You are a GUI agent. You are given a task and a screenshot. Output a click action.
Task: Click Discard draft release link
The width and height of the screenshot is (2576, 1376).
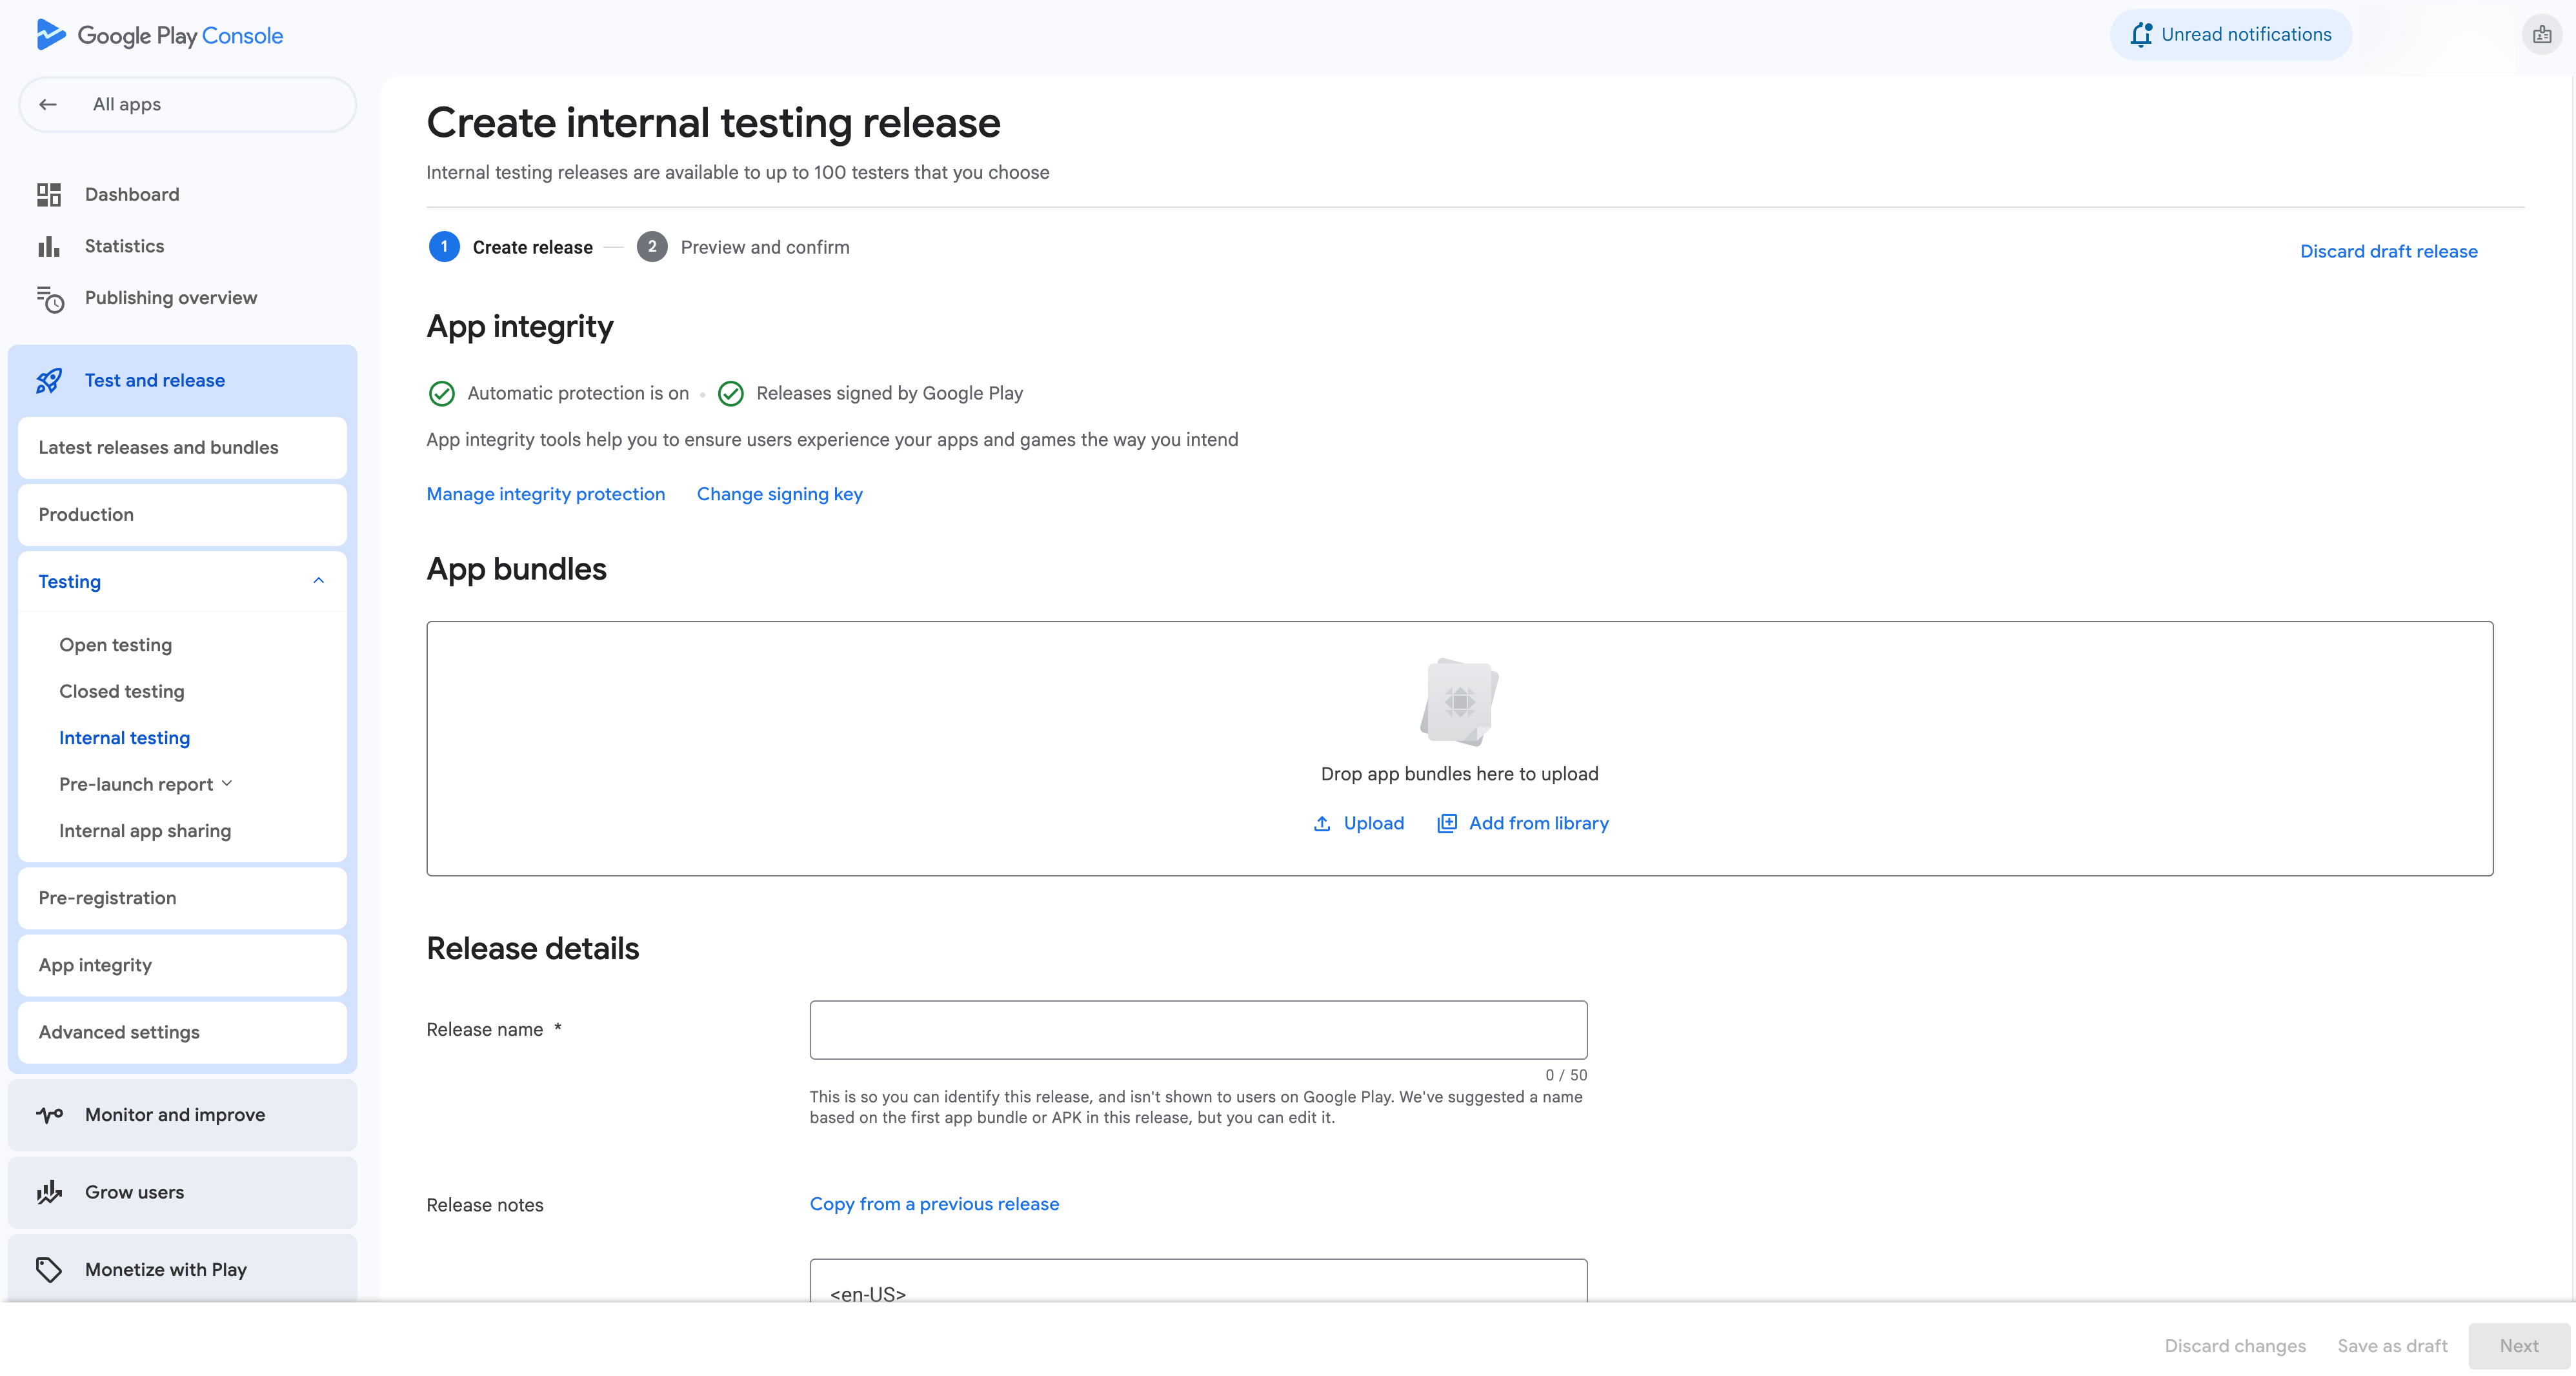(x=2388, y=251)
